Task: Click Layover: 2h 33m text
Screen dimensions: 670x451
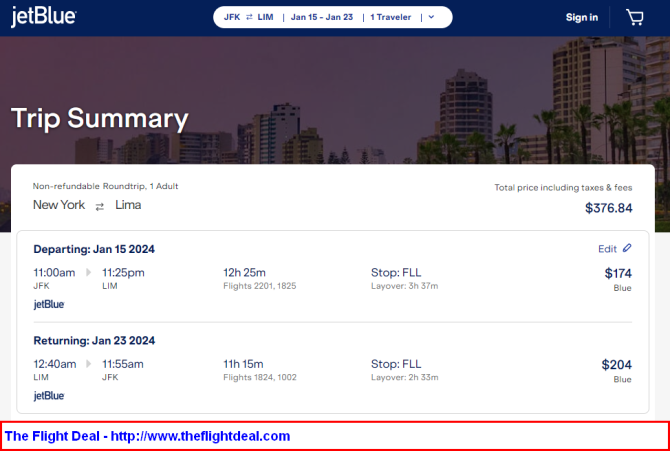Action: point(404,377)
